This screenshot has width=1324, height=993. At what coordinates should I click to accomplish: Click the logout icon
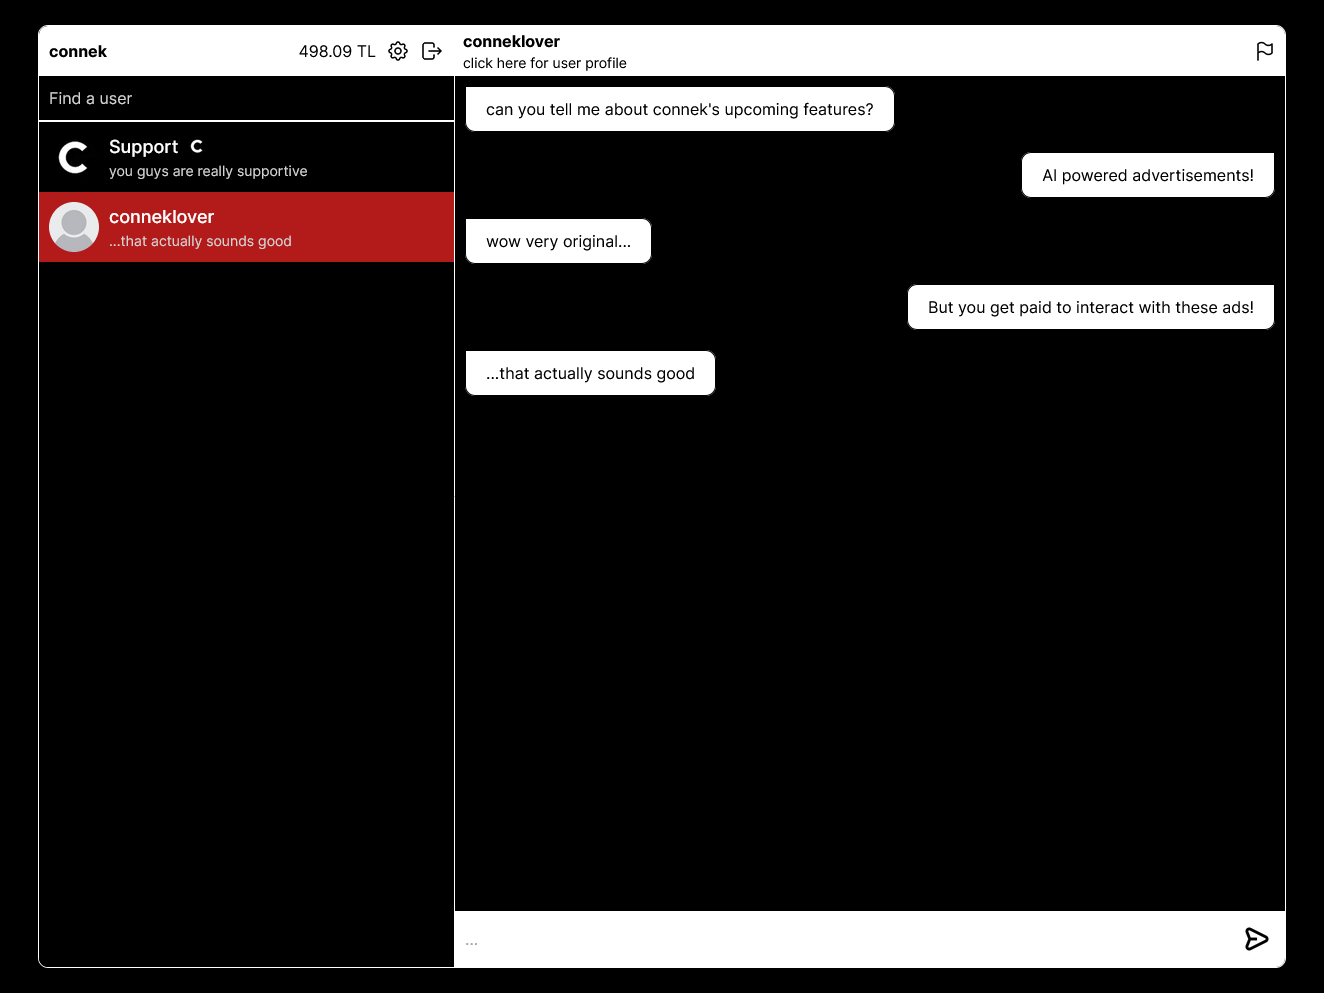[432, 51]
